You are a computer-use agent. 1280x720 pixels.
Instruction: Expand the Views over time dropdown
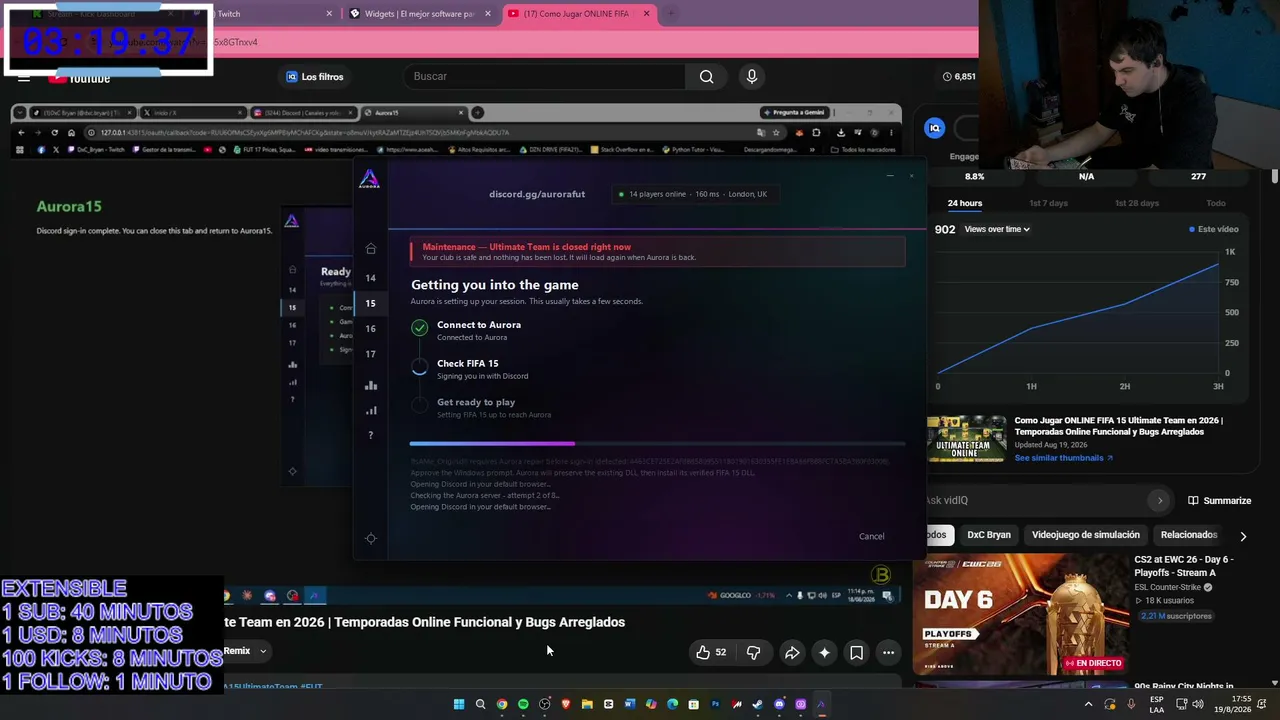997,229
